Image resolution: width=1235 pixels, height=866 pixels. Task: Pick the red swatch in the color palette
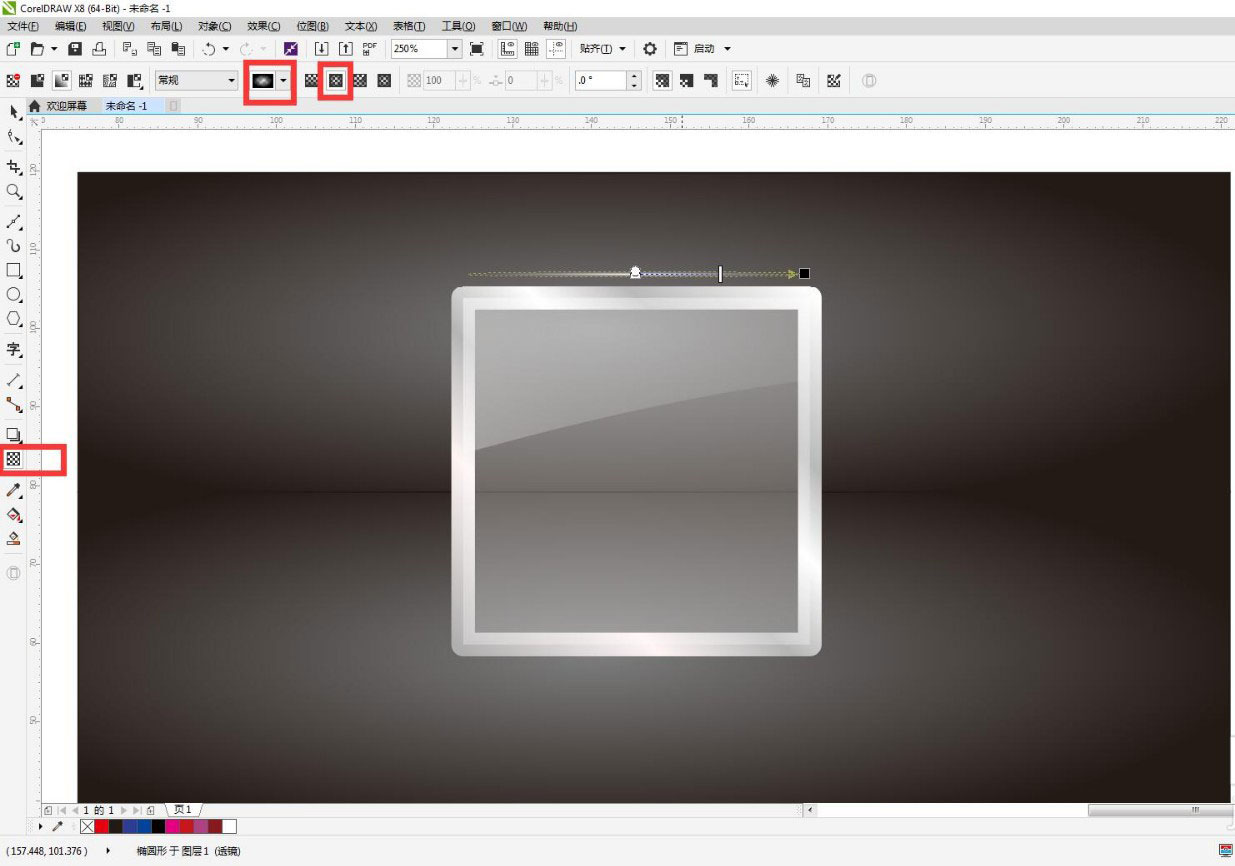pyautogui.click(x=101, y=826)
